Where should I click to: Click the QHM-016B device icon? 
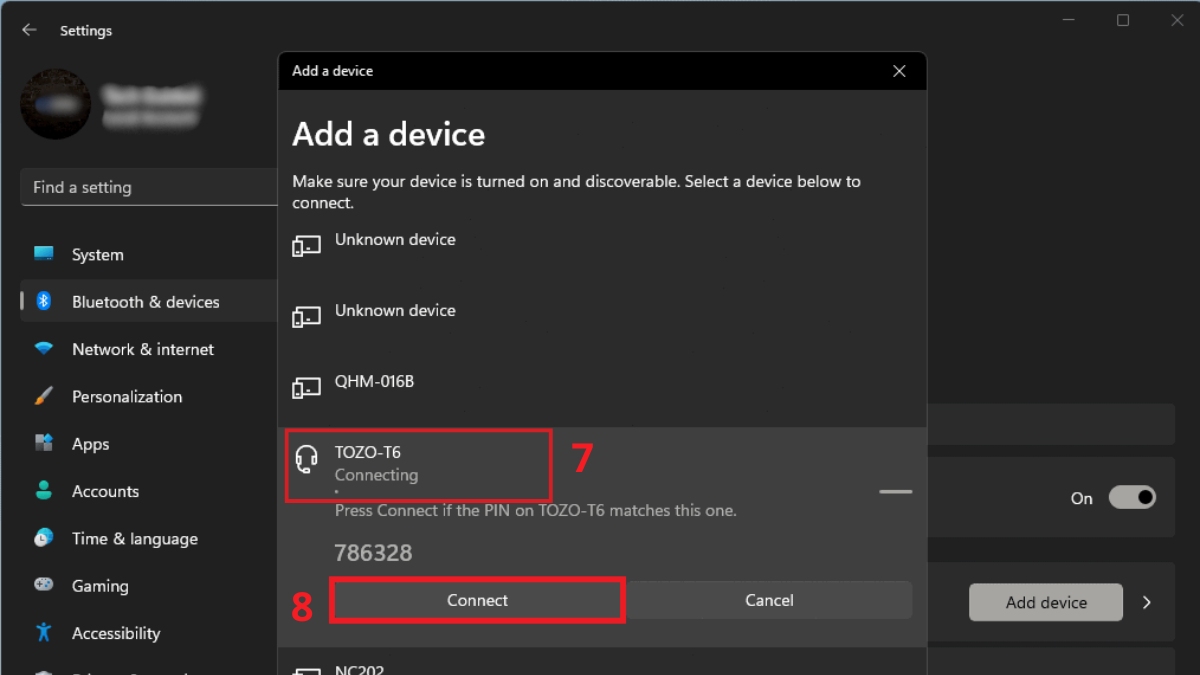[x=306, y=388]
